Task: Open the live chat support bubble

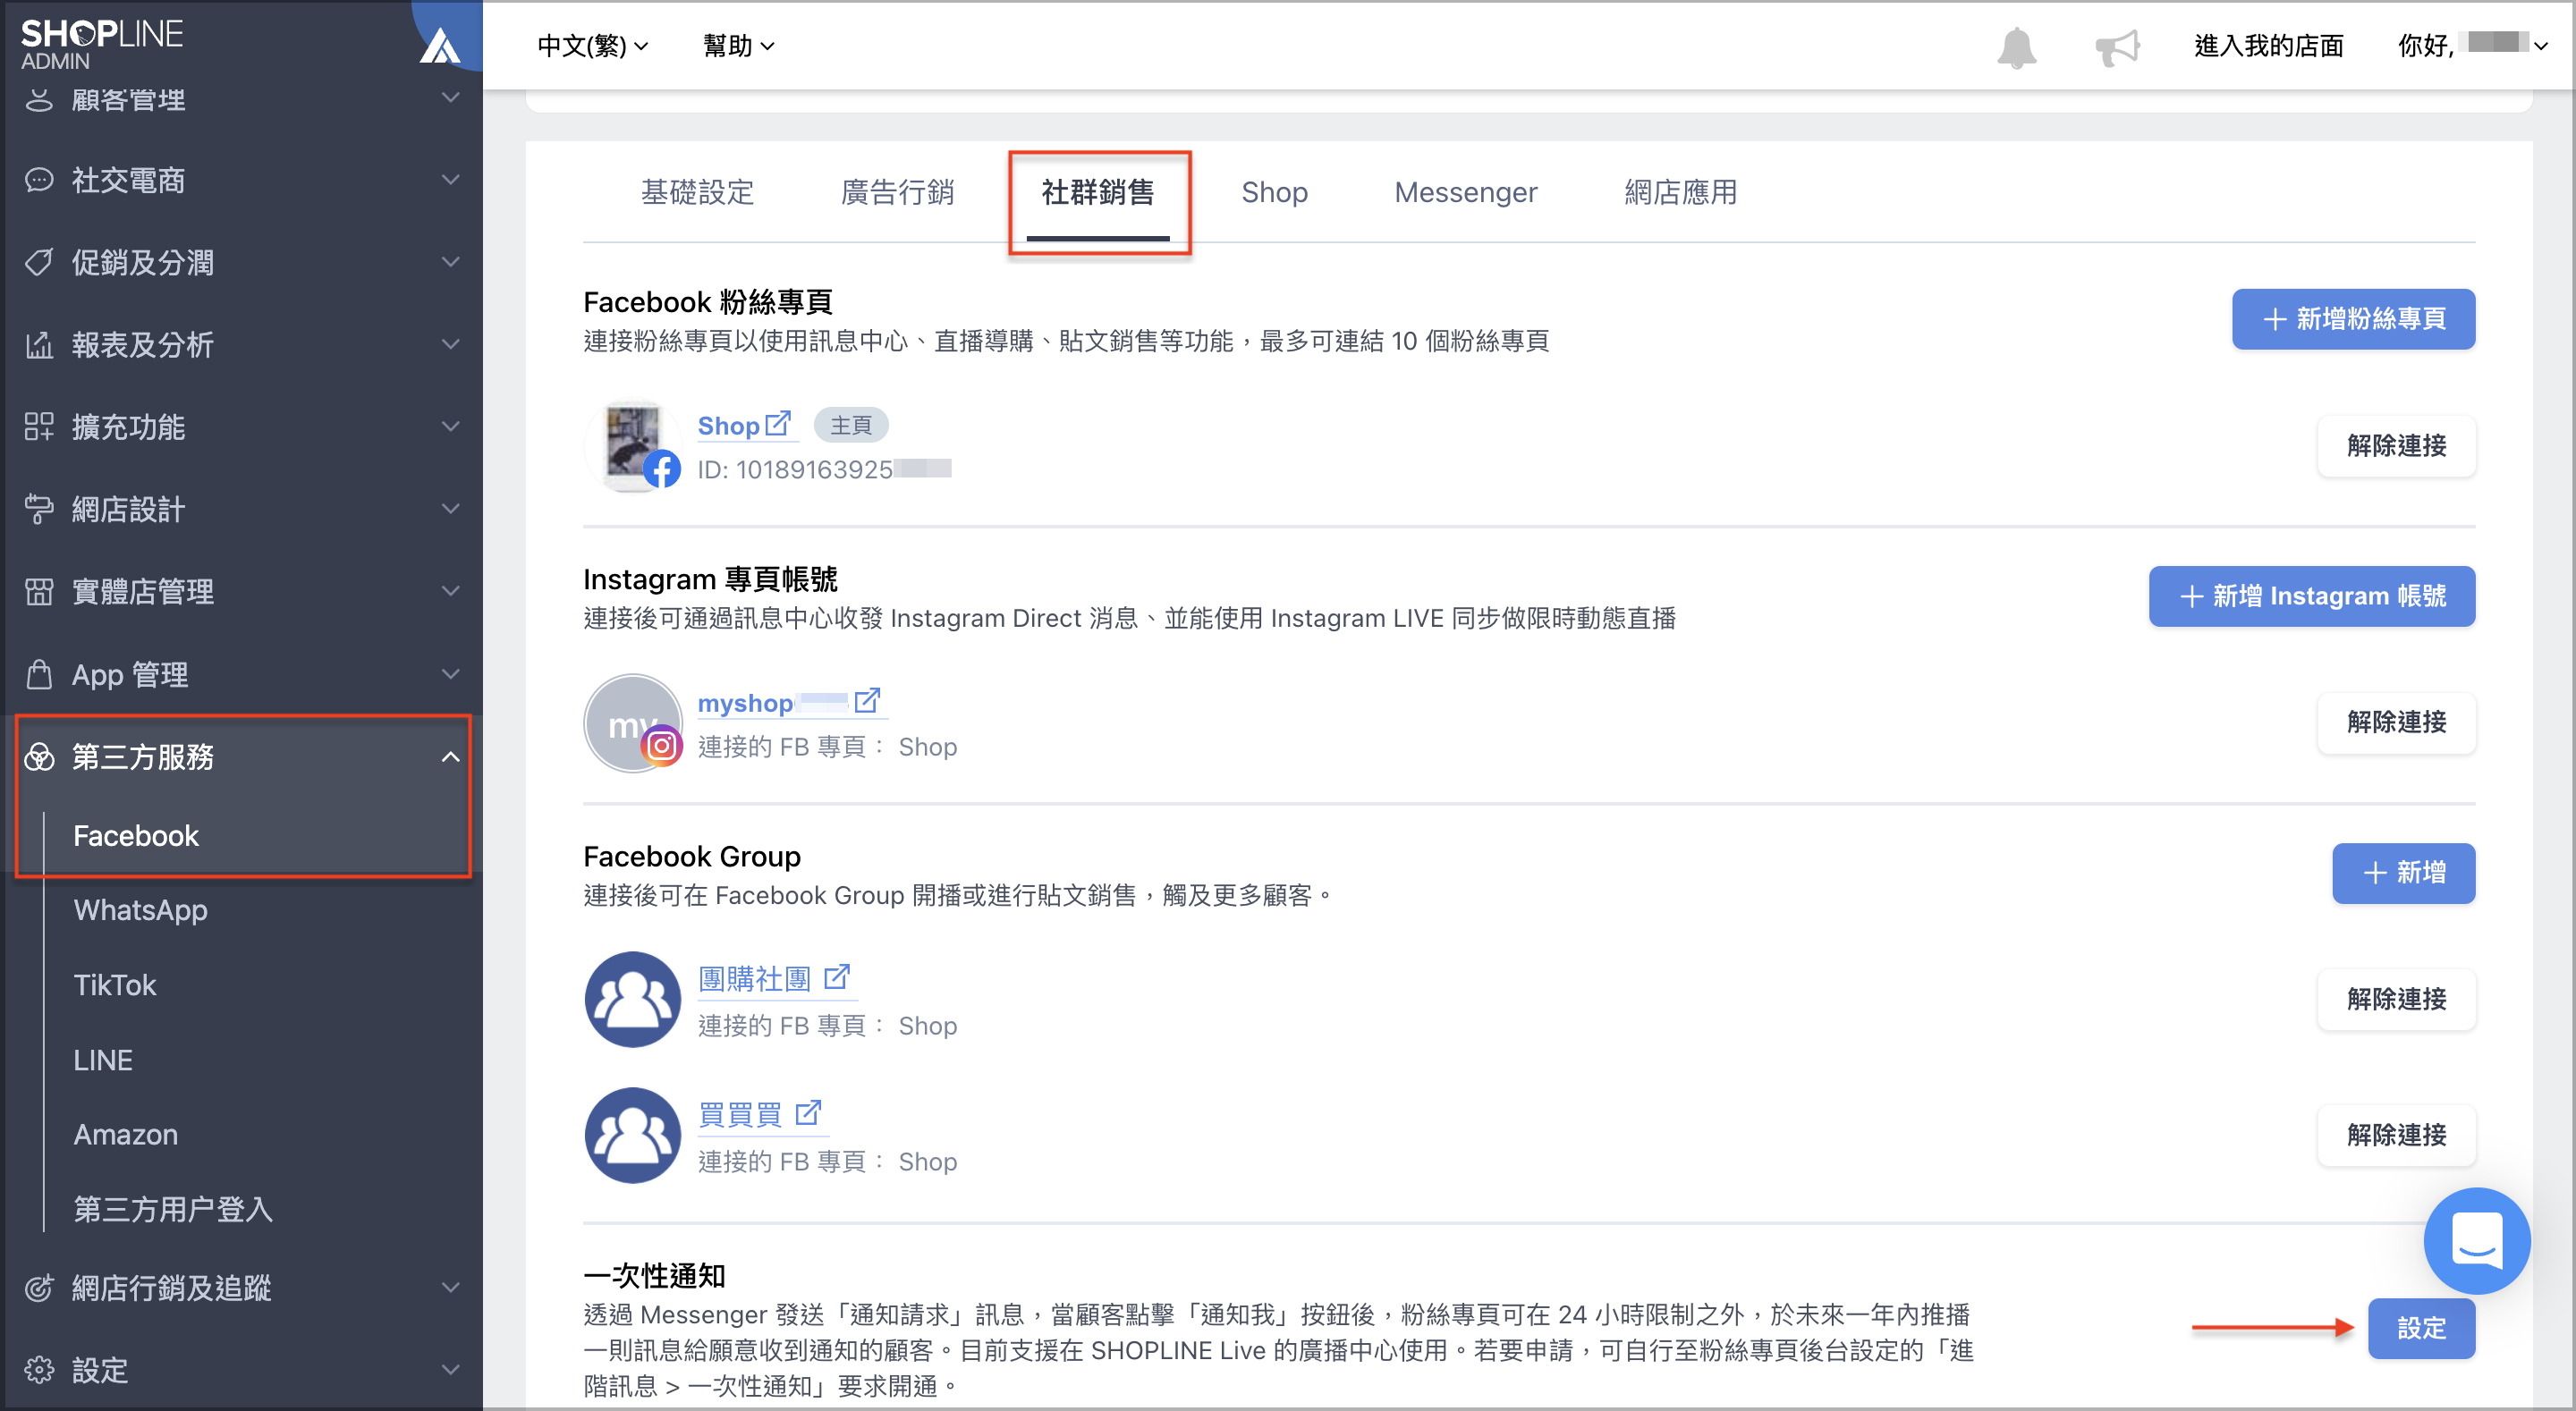Action: [2476, 1240]
